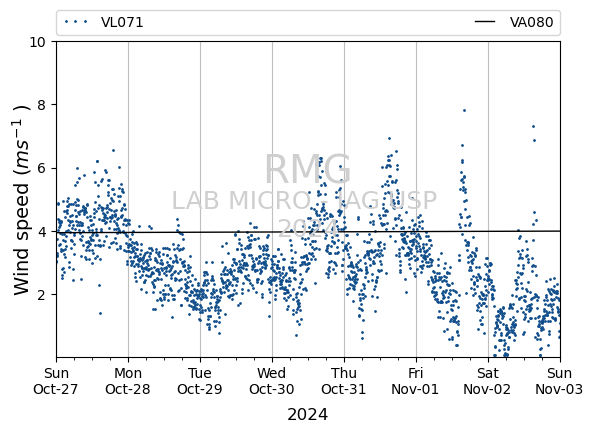Click the Sun Oct-27 x-axis label
Screen dimensions: 594x433
(x=56, y=381)
